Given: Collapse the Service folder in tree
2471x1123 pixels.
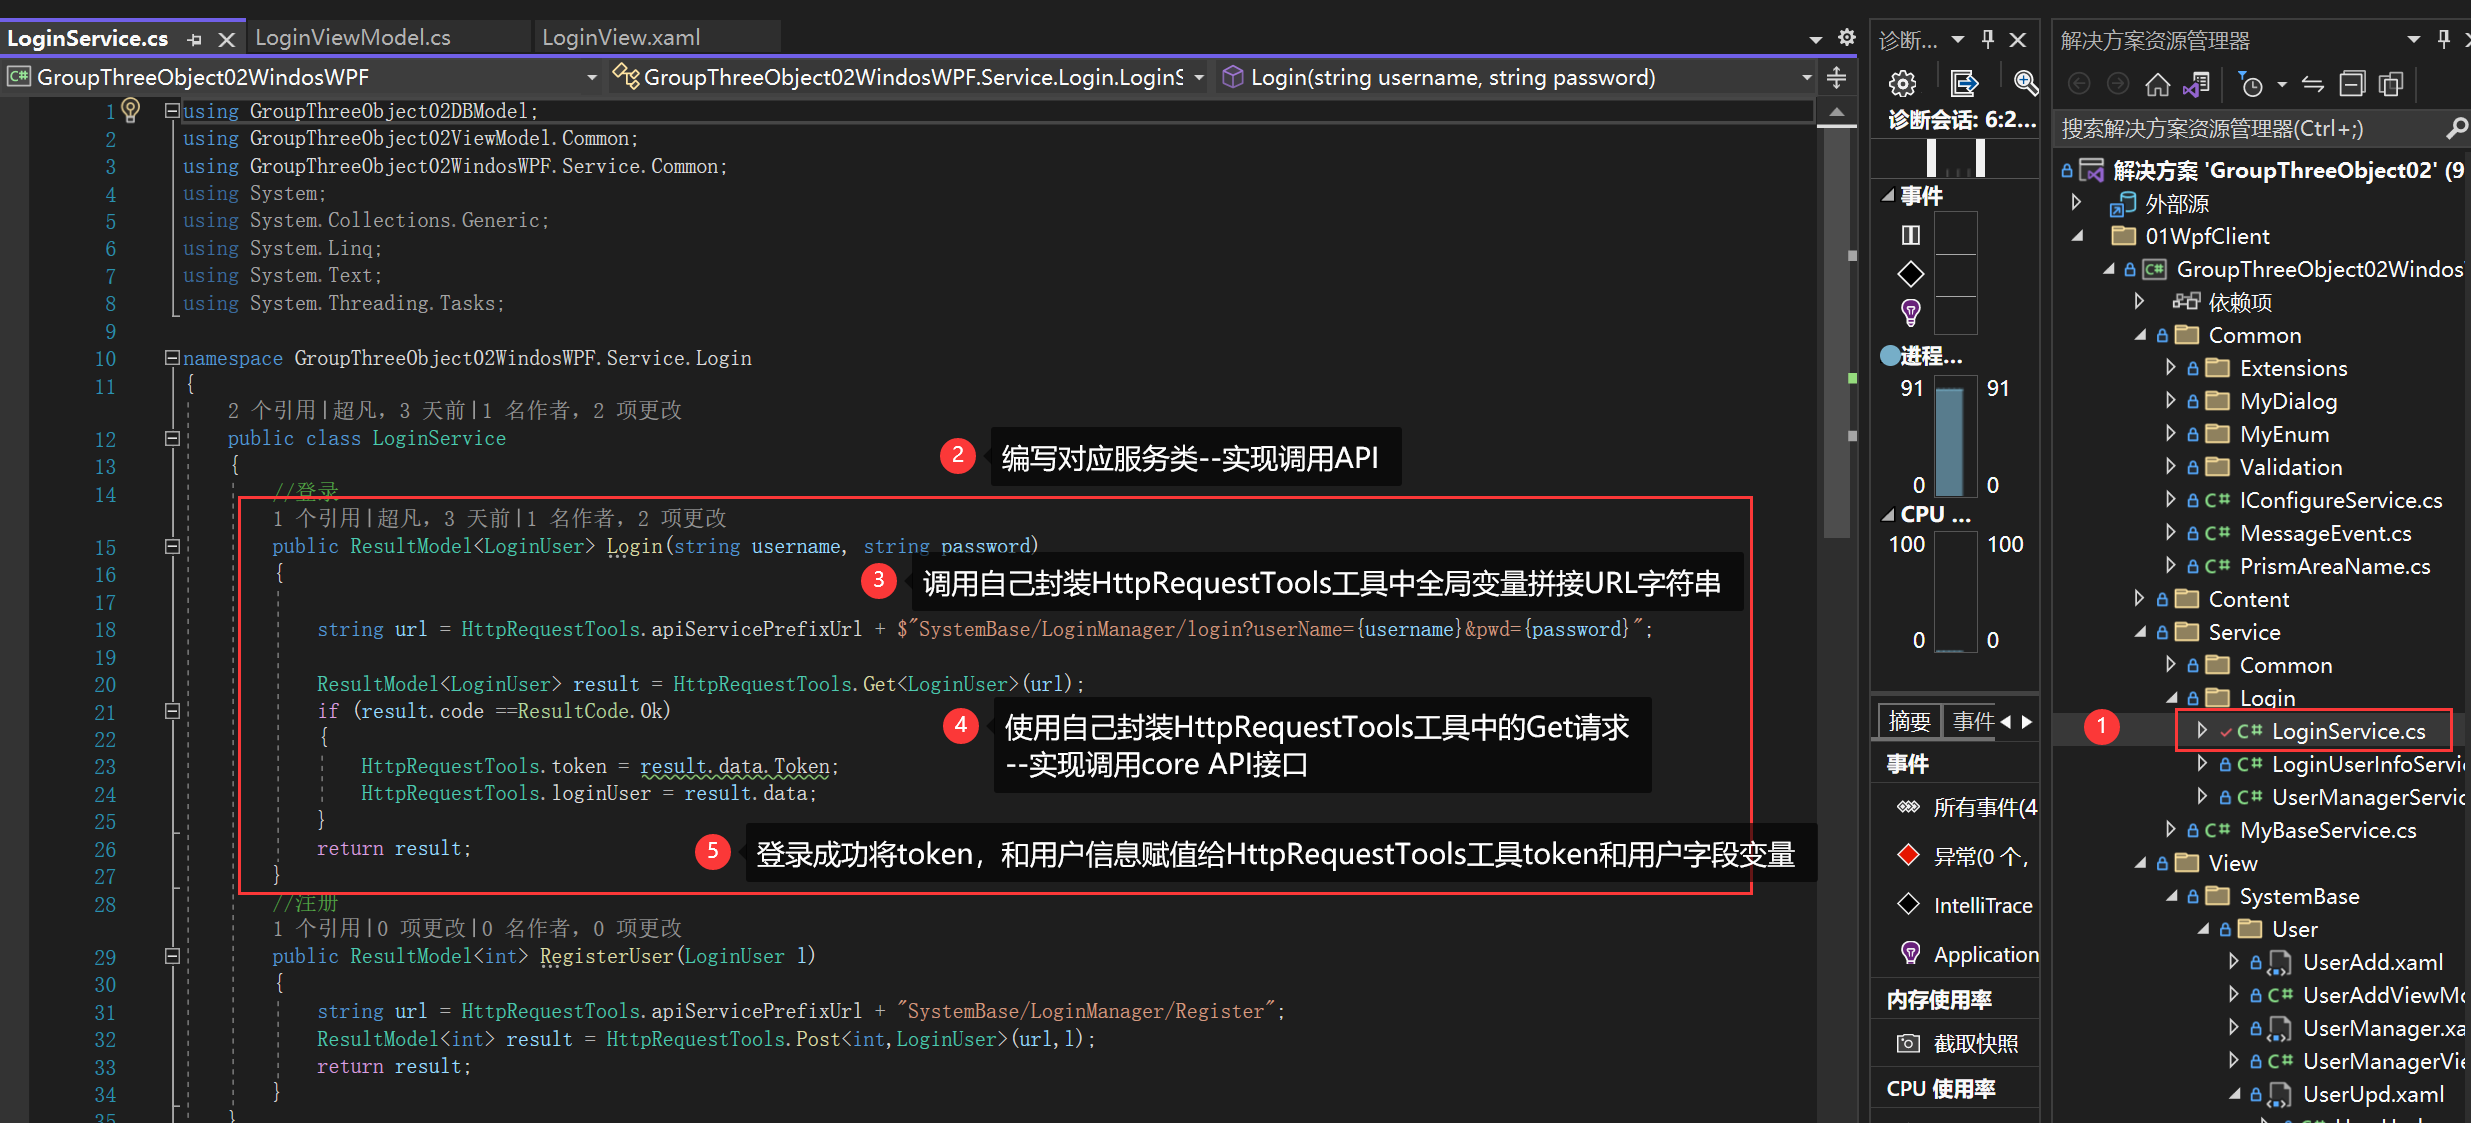Looking at the screenshot, I should point(2139,632).
